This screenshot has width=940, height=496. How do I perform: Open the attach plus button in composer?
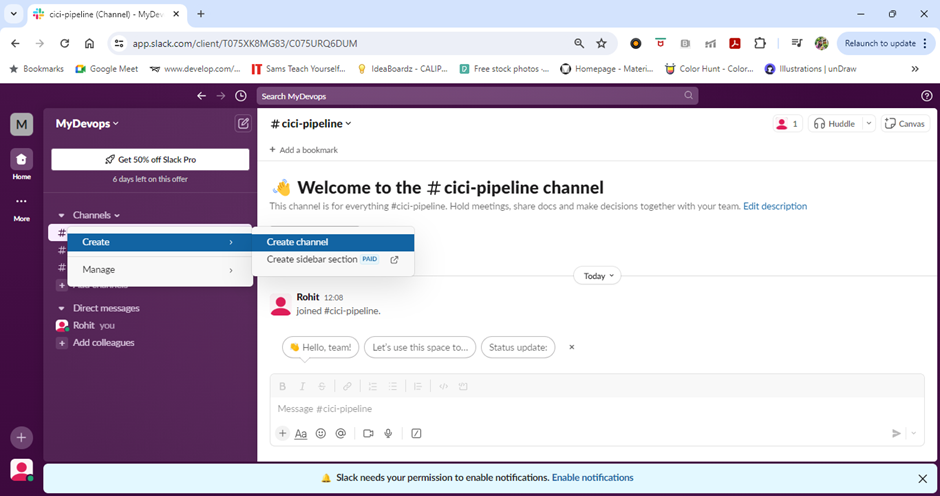click(282, 433)
